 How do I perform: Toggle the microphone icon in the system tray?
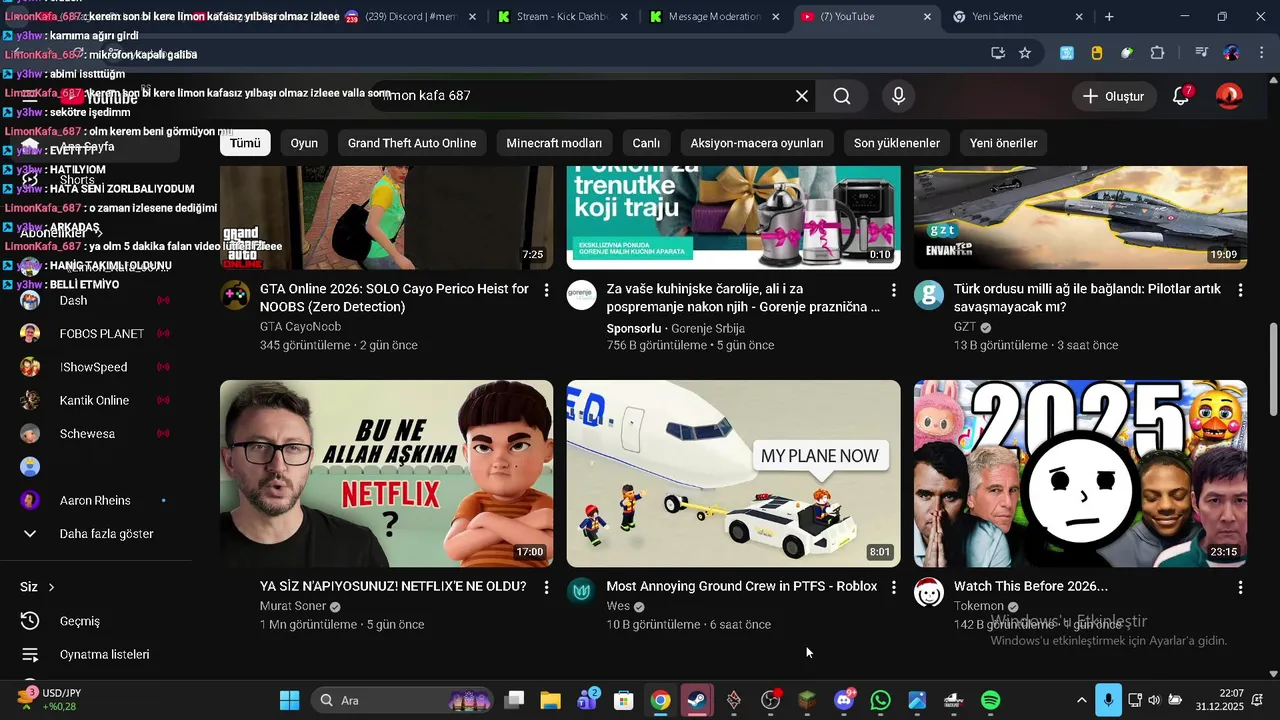pyautogui.click(x=1107, y=700)
